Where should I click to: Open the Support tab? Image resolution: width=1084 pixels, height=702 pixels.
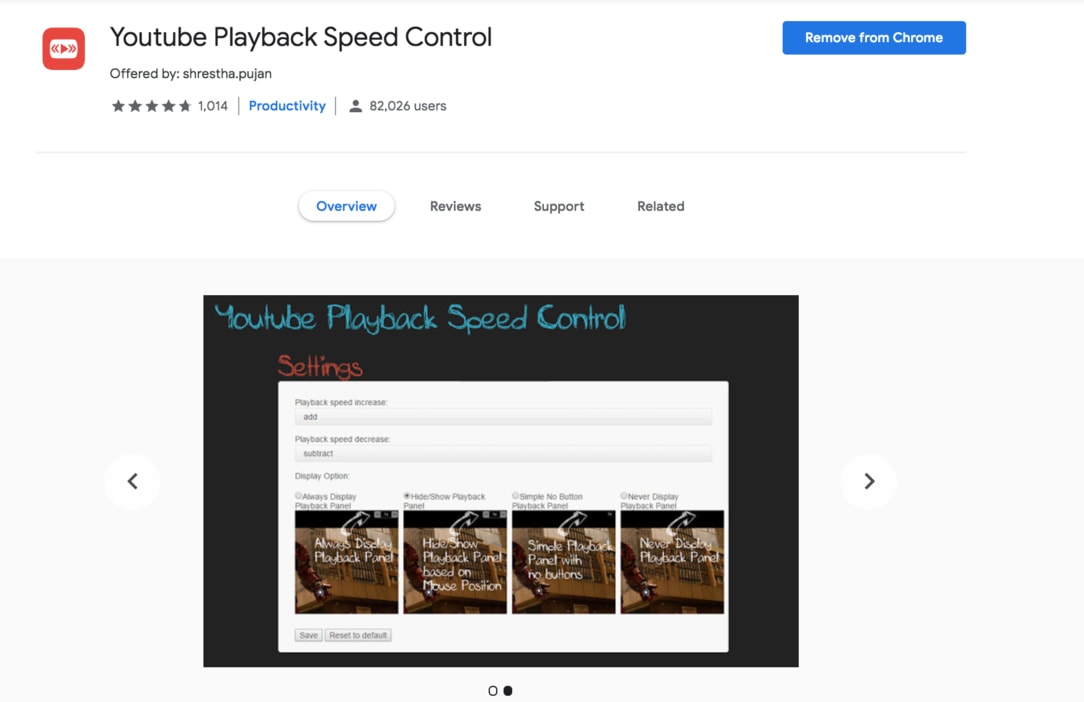(x=559, y=206)
